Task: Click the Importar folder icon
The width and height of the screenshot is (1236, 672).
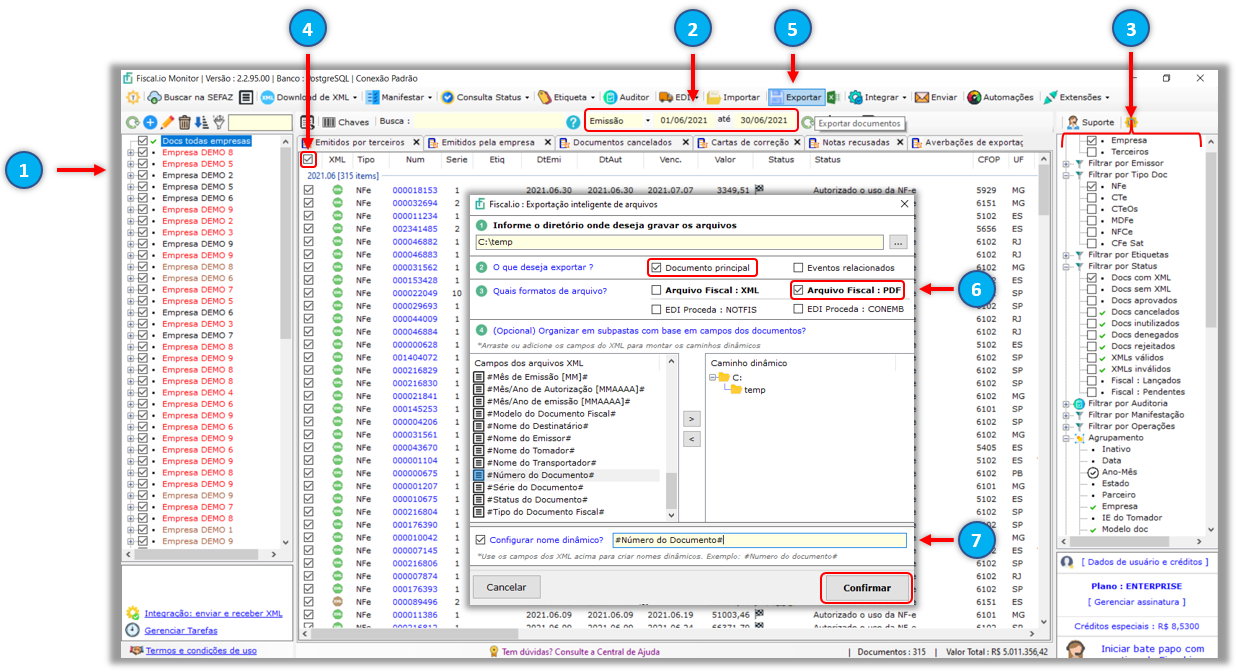Action: point(714,98)
